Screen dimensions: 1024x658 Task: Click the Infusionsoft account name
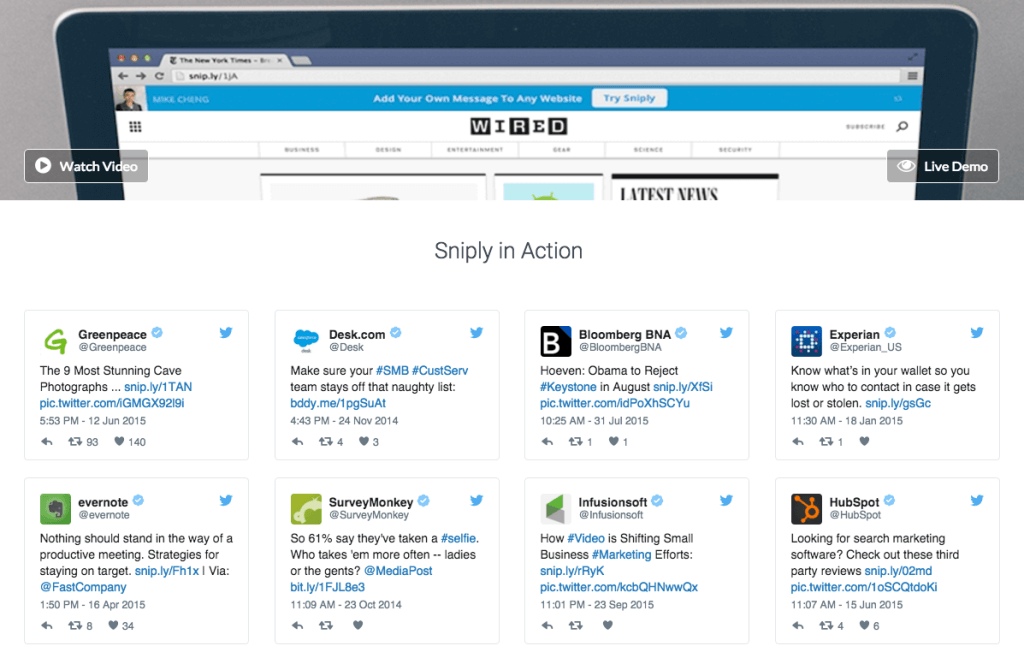pos(613,502)
